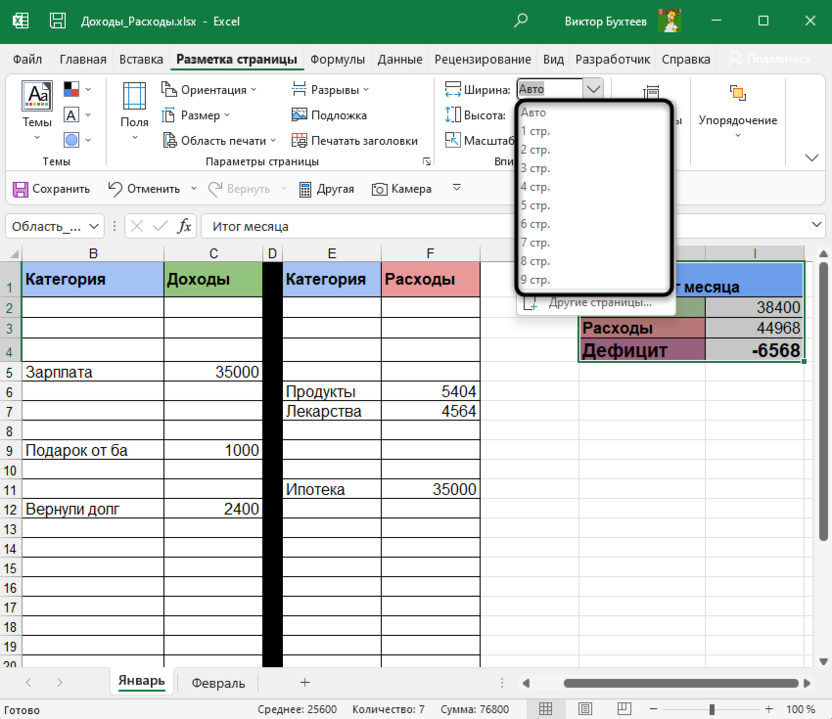Choose '5 стр.' from the width list
This screenshot has height=719, width=832.
[x=535, y=205]
